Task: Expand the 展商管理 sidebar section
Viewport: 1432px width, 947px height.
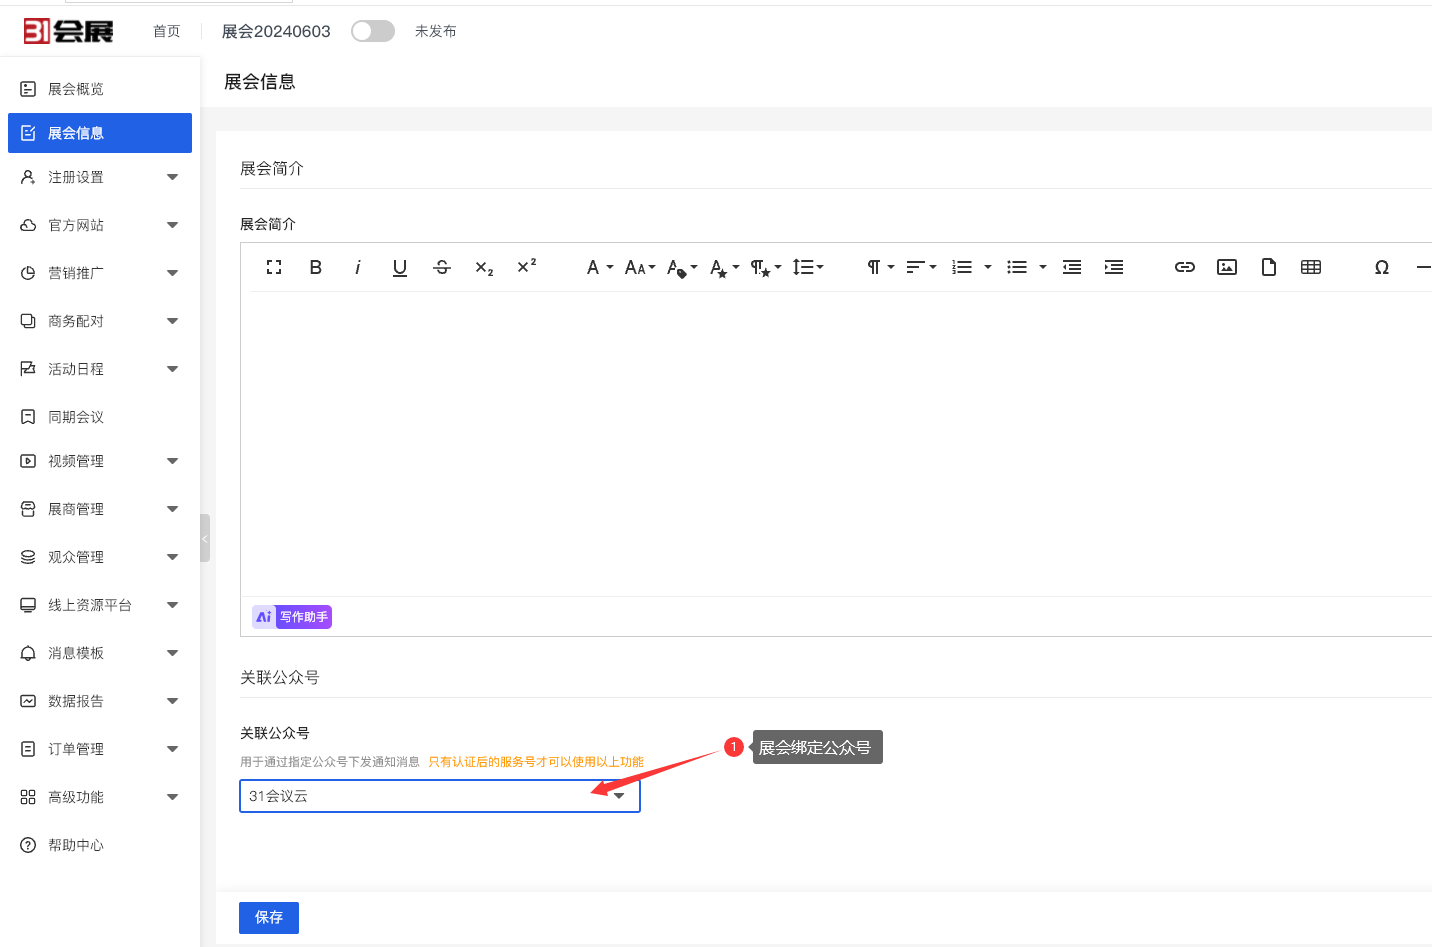Action: (x=100, y=509)
